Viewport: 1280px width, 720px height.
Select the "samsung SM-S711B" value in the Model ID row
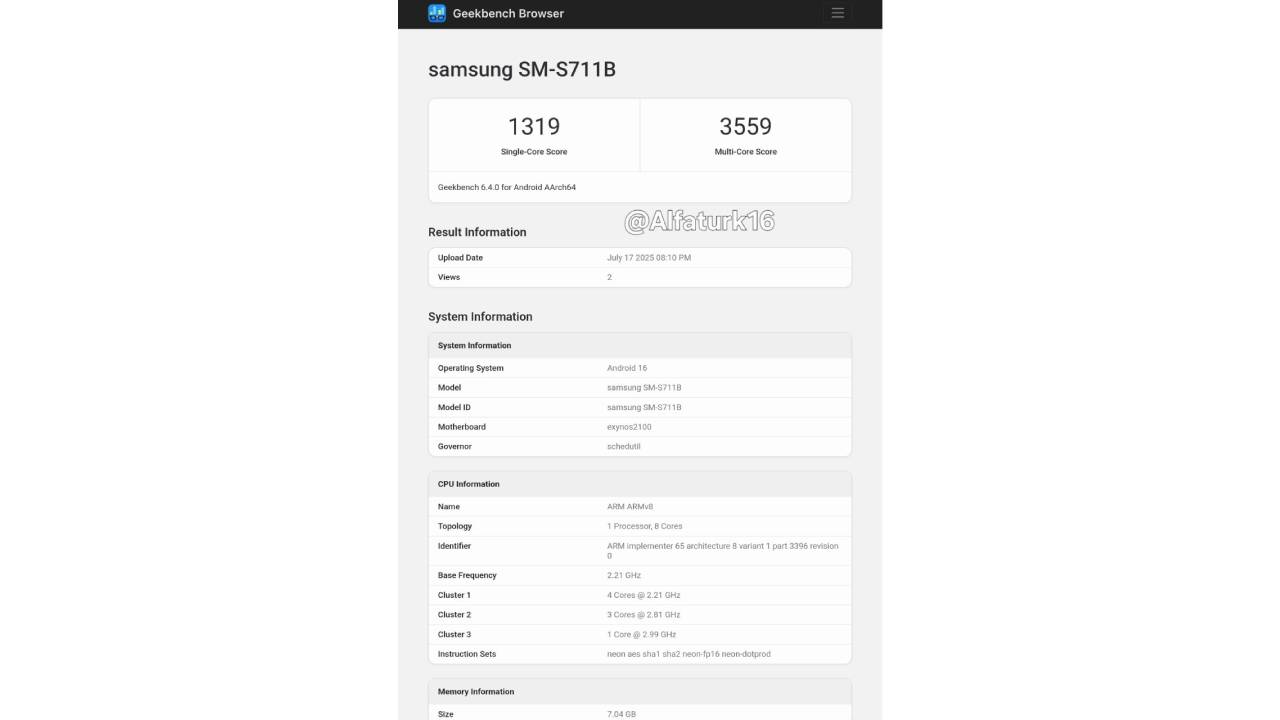point(644,407)
